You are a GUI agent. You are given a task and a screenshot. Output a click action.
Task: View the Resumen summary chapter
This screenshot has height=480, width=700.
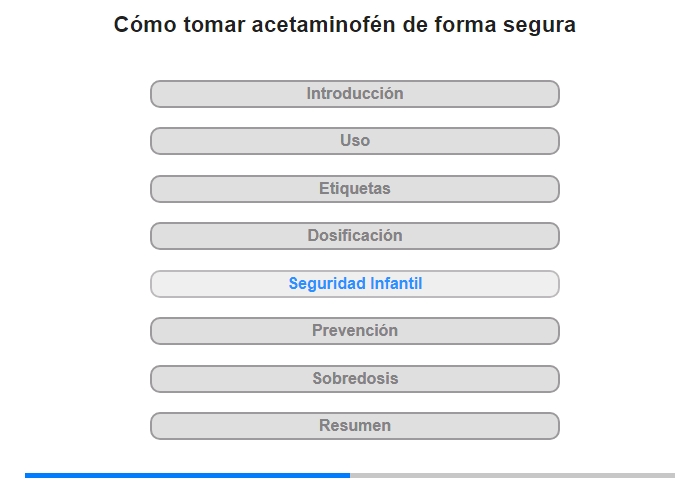coord(355,426)
